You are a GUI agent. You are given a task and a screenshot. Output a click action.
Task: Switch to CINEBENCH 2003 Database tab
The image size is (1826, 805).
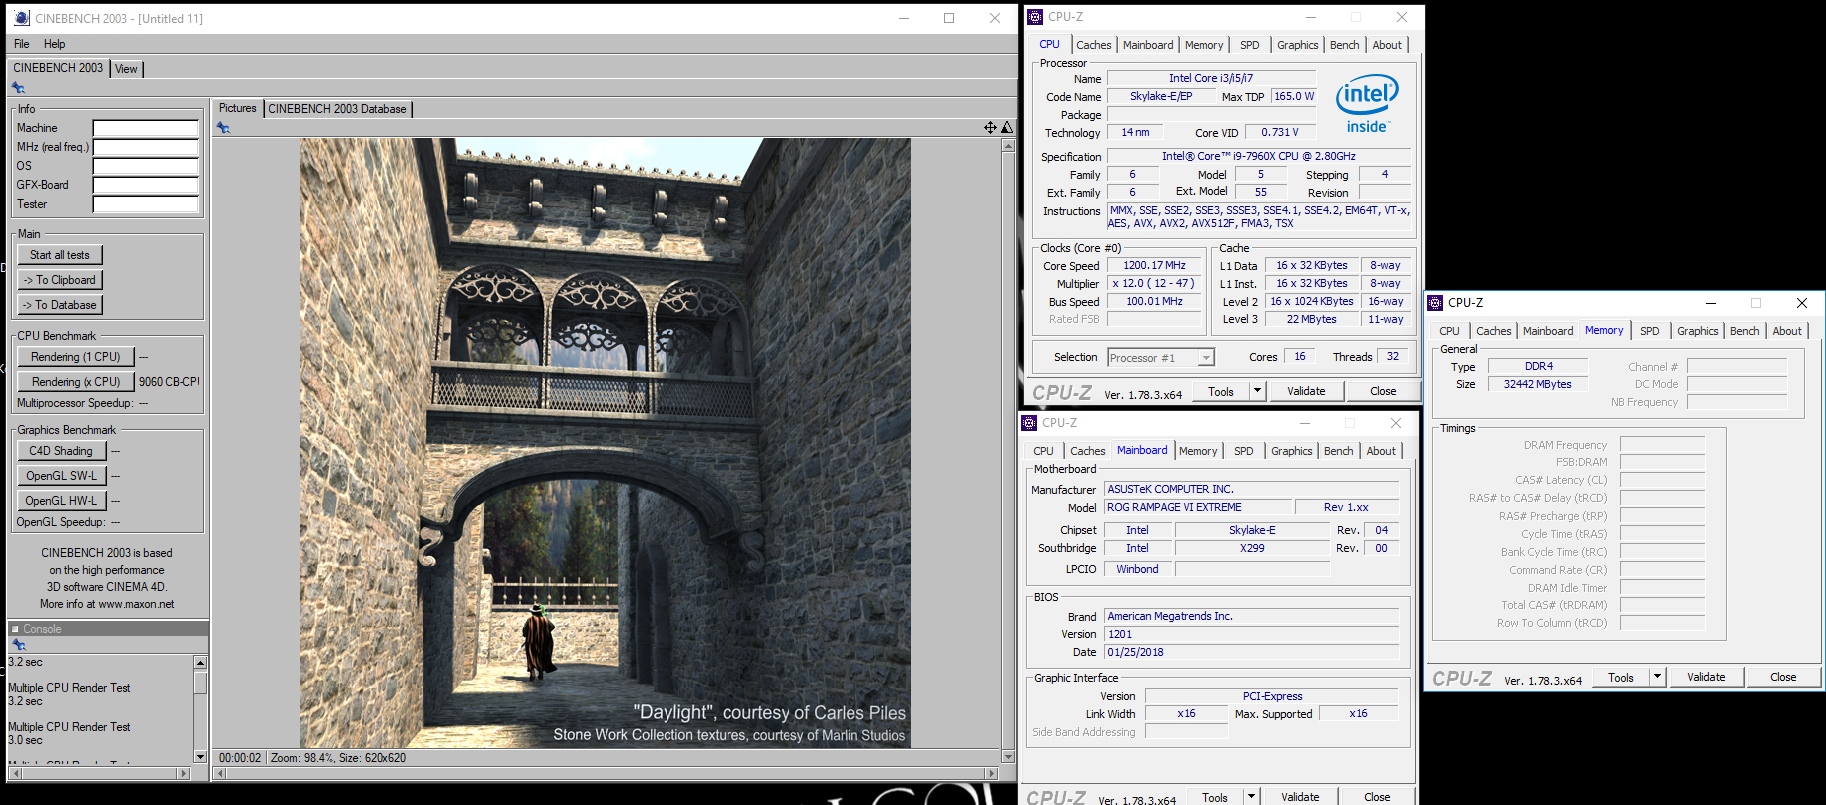(337, 109)
